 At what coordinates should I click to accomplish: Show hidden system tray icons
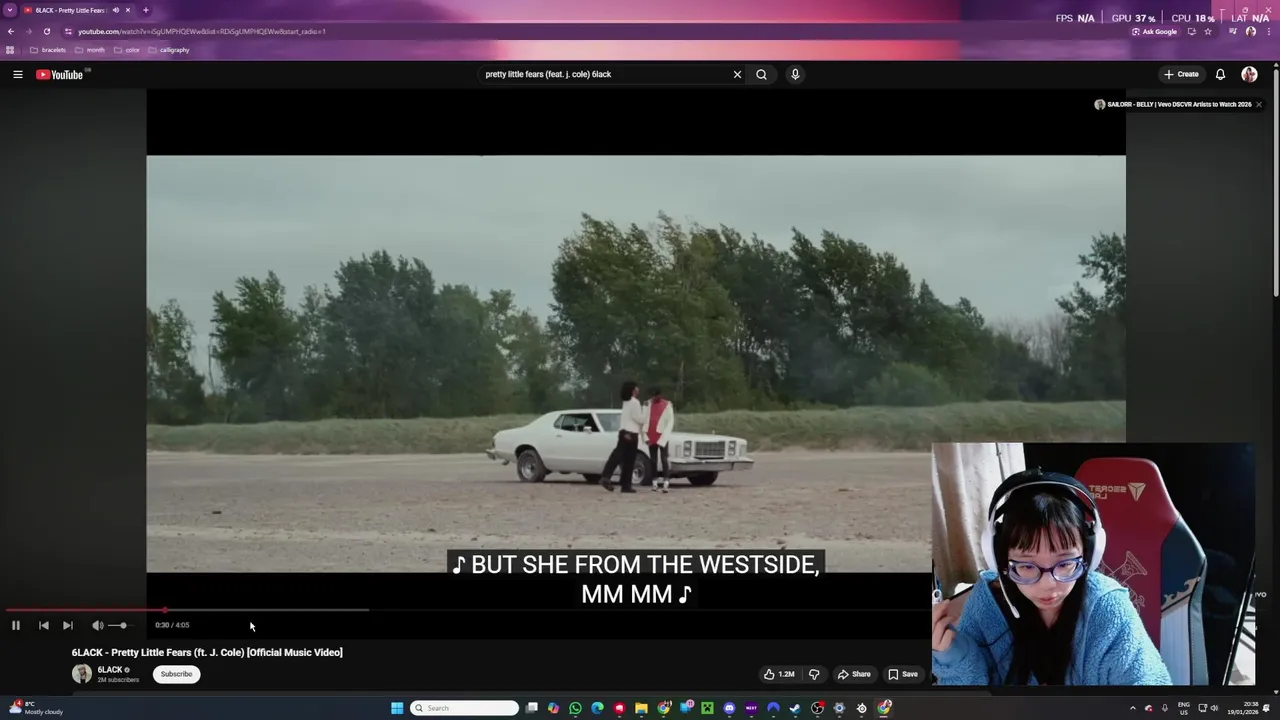tap(1133, 708)
